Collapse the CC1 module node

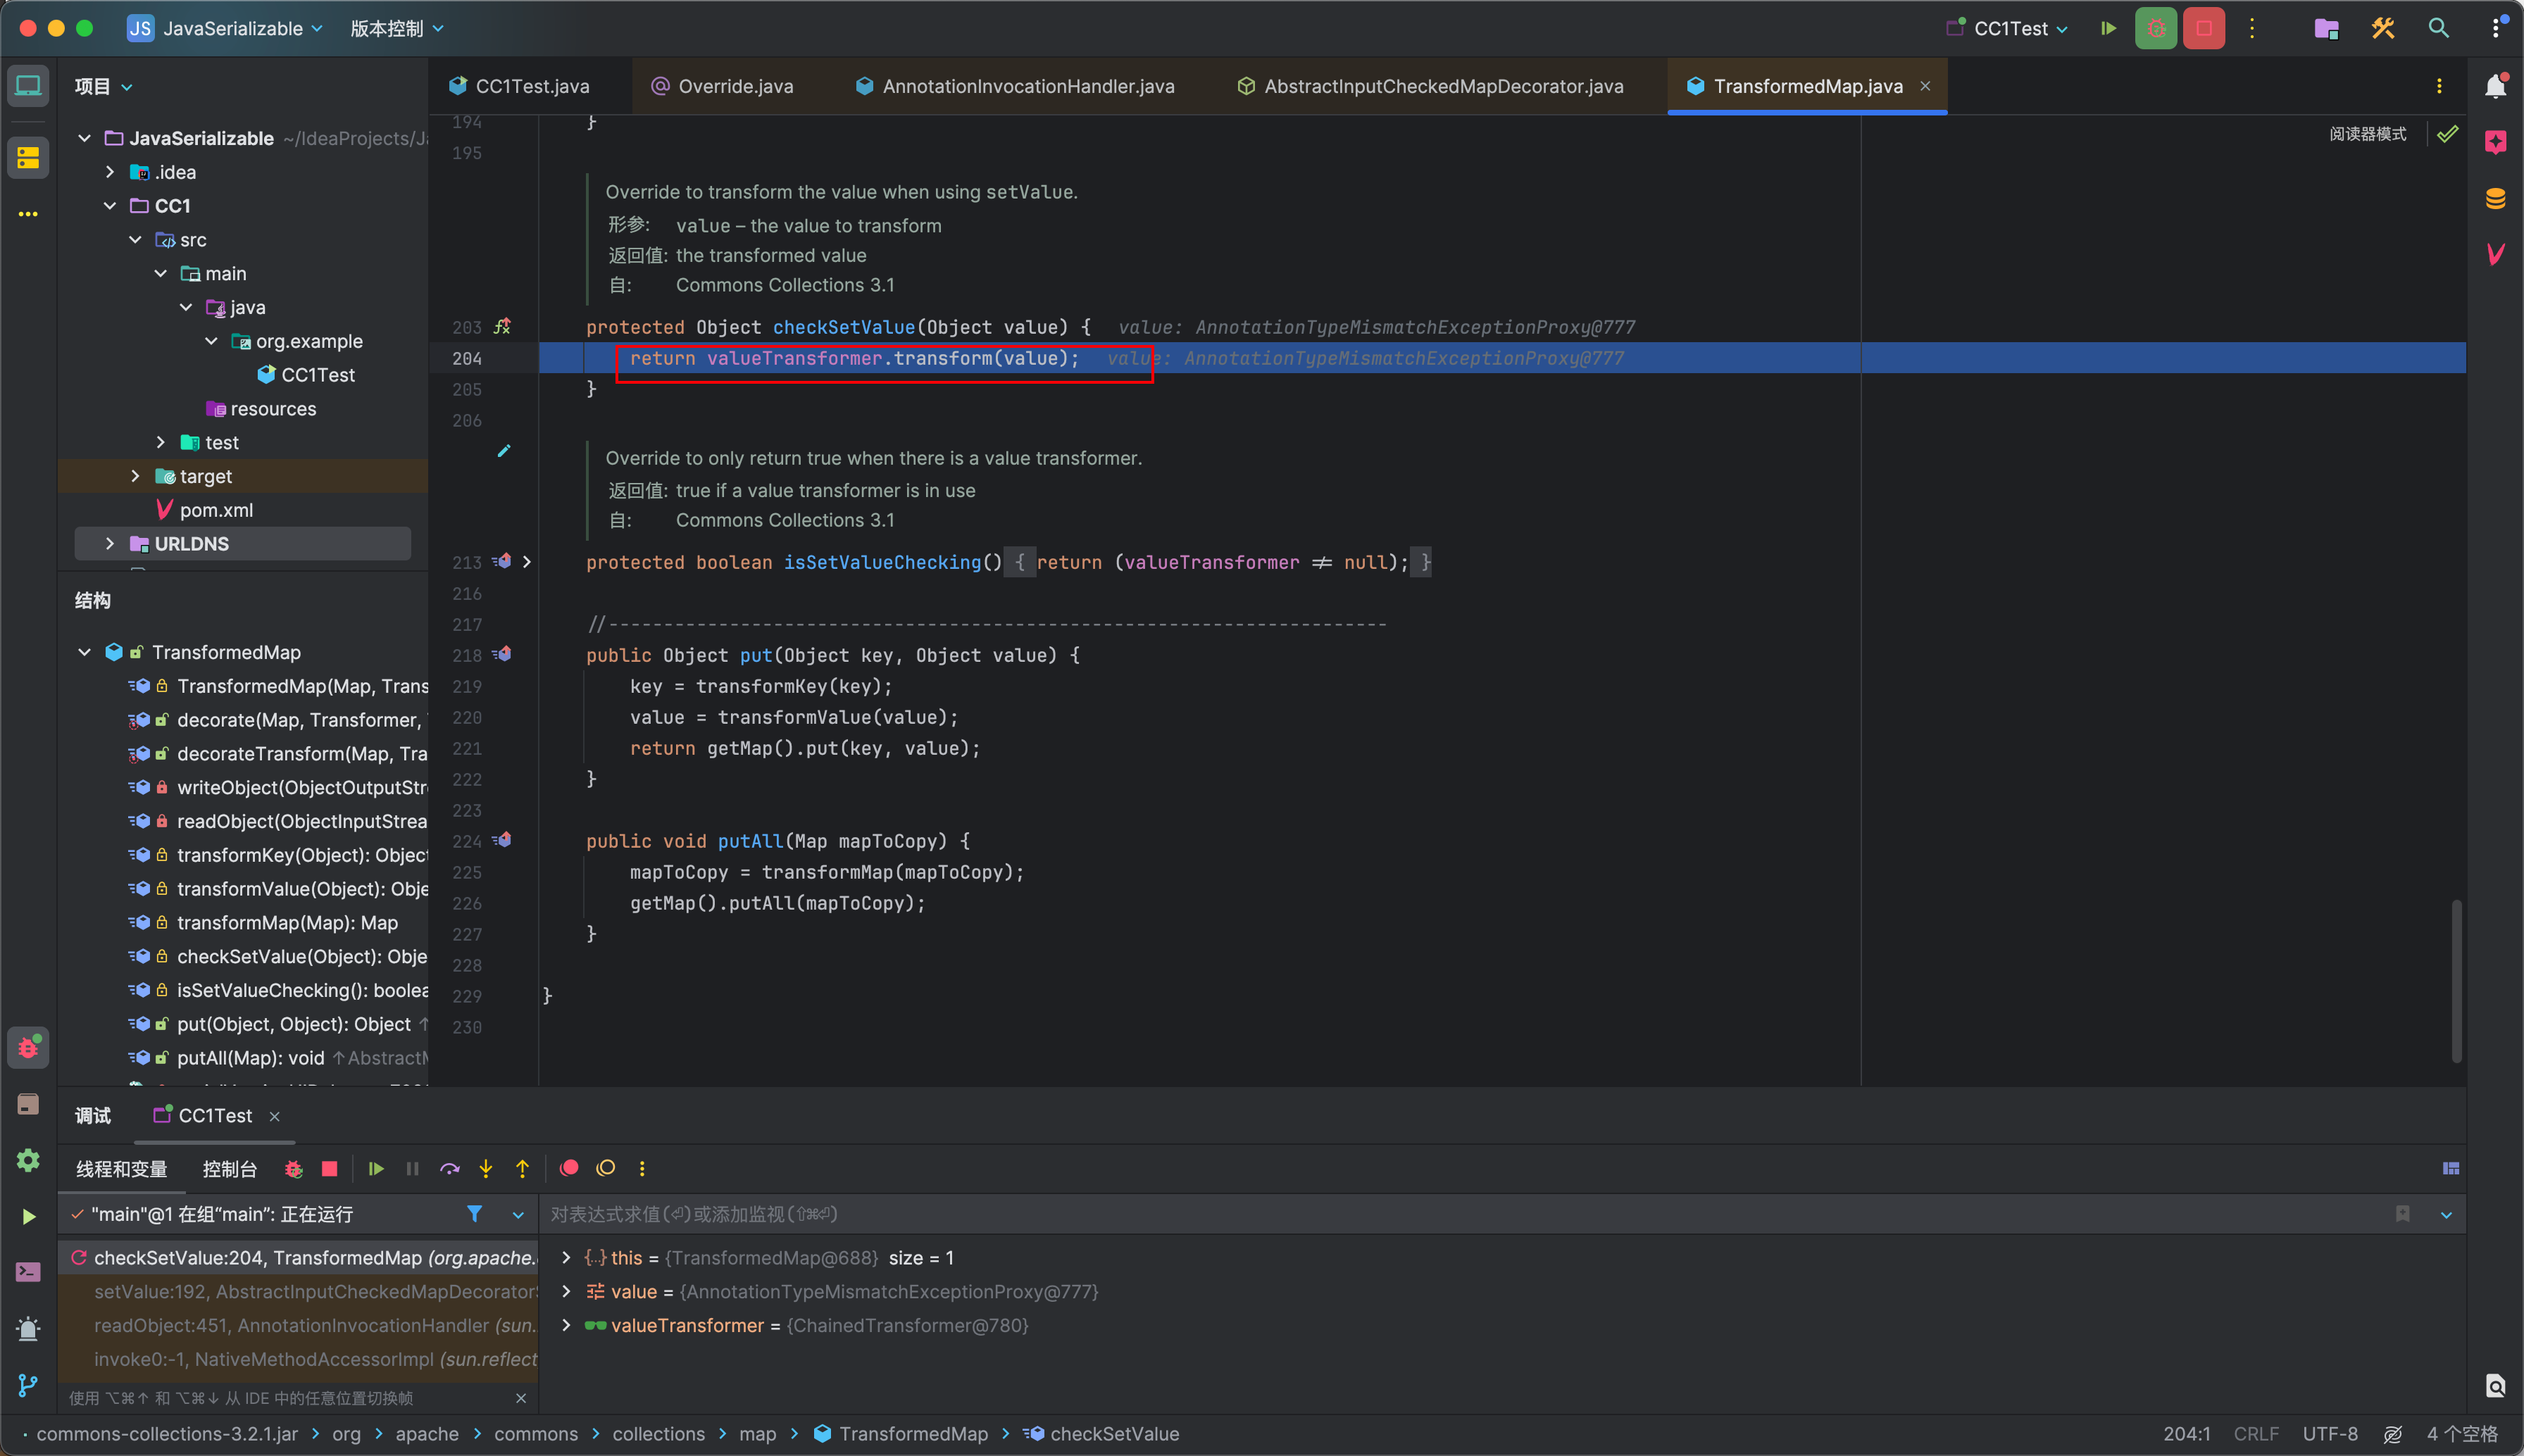(110, 206)
